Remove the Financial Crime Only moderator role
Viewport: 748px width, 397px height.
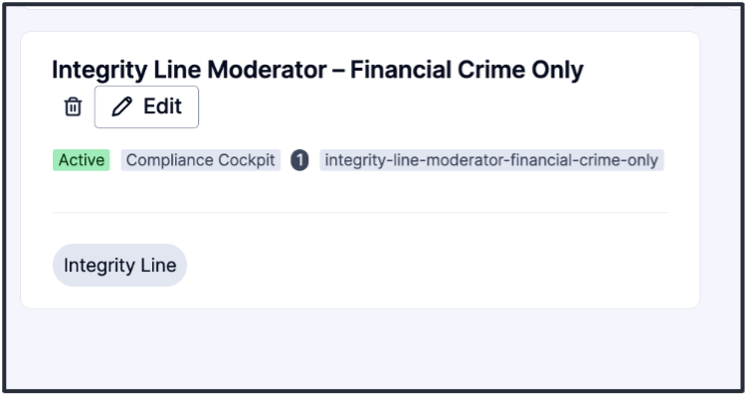pyautogui.click(x=73, y=106)
